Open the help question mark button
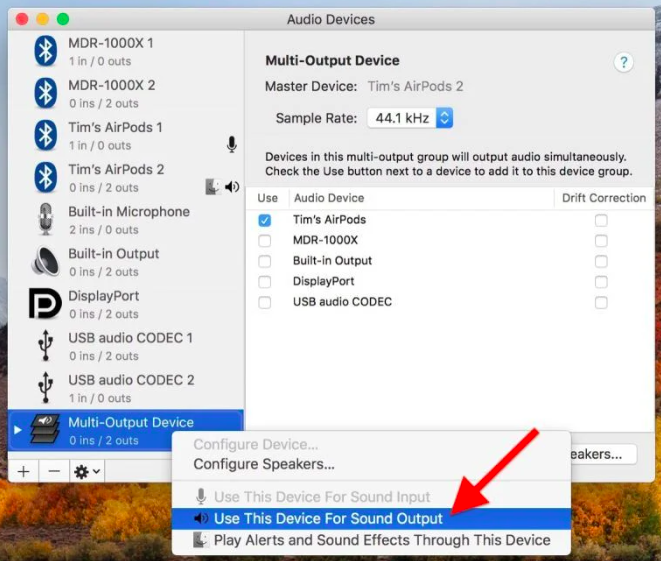The width and height of the screenshot is (661, 561). pyautogui.click(x=623, y=63)
